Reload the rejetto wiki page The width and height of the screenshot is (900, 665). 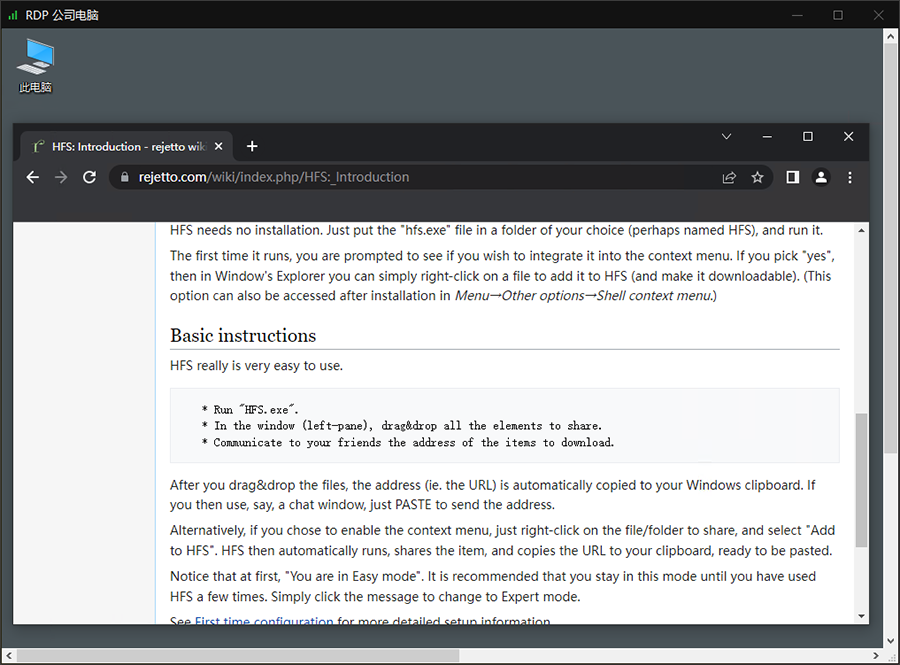pos(90,177)
